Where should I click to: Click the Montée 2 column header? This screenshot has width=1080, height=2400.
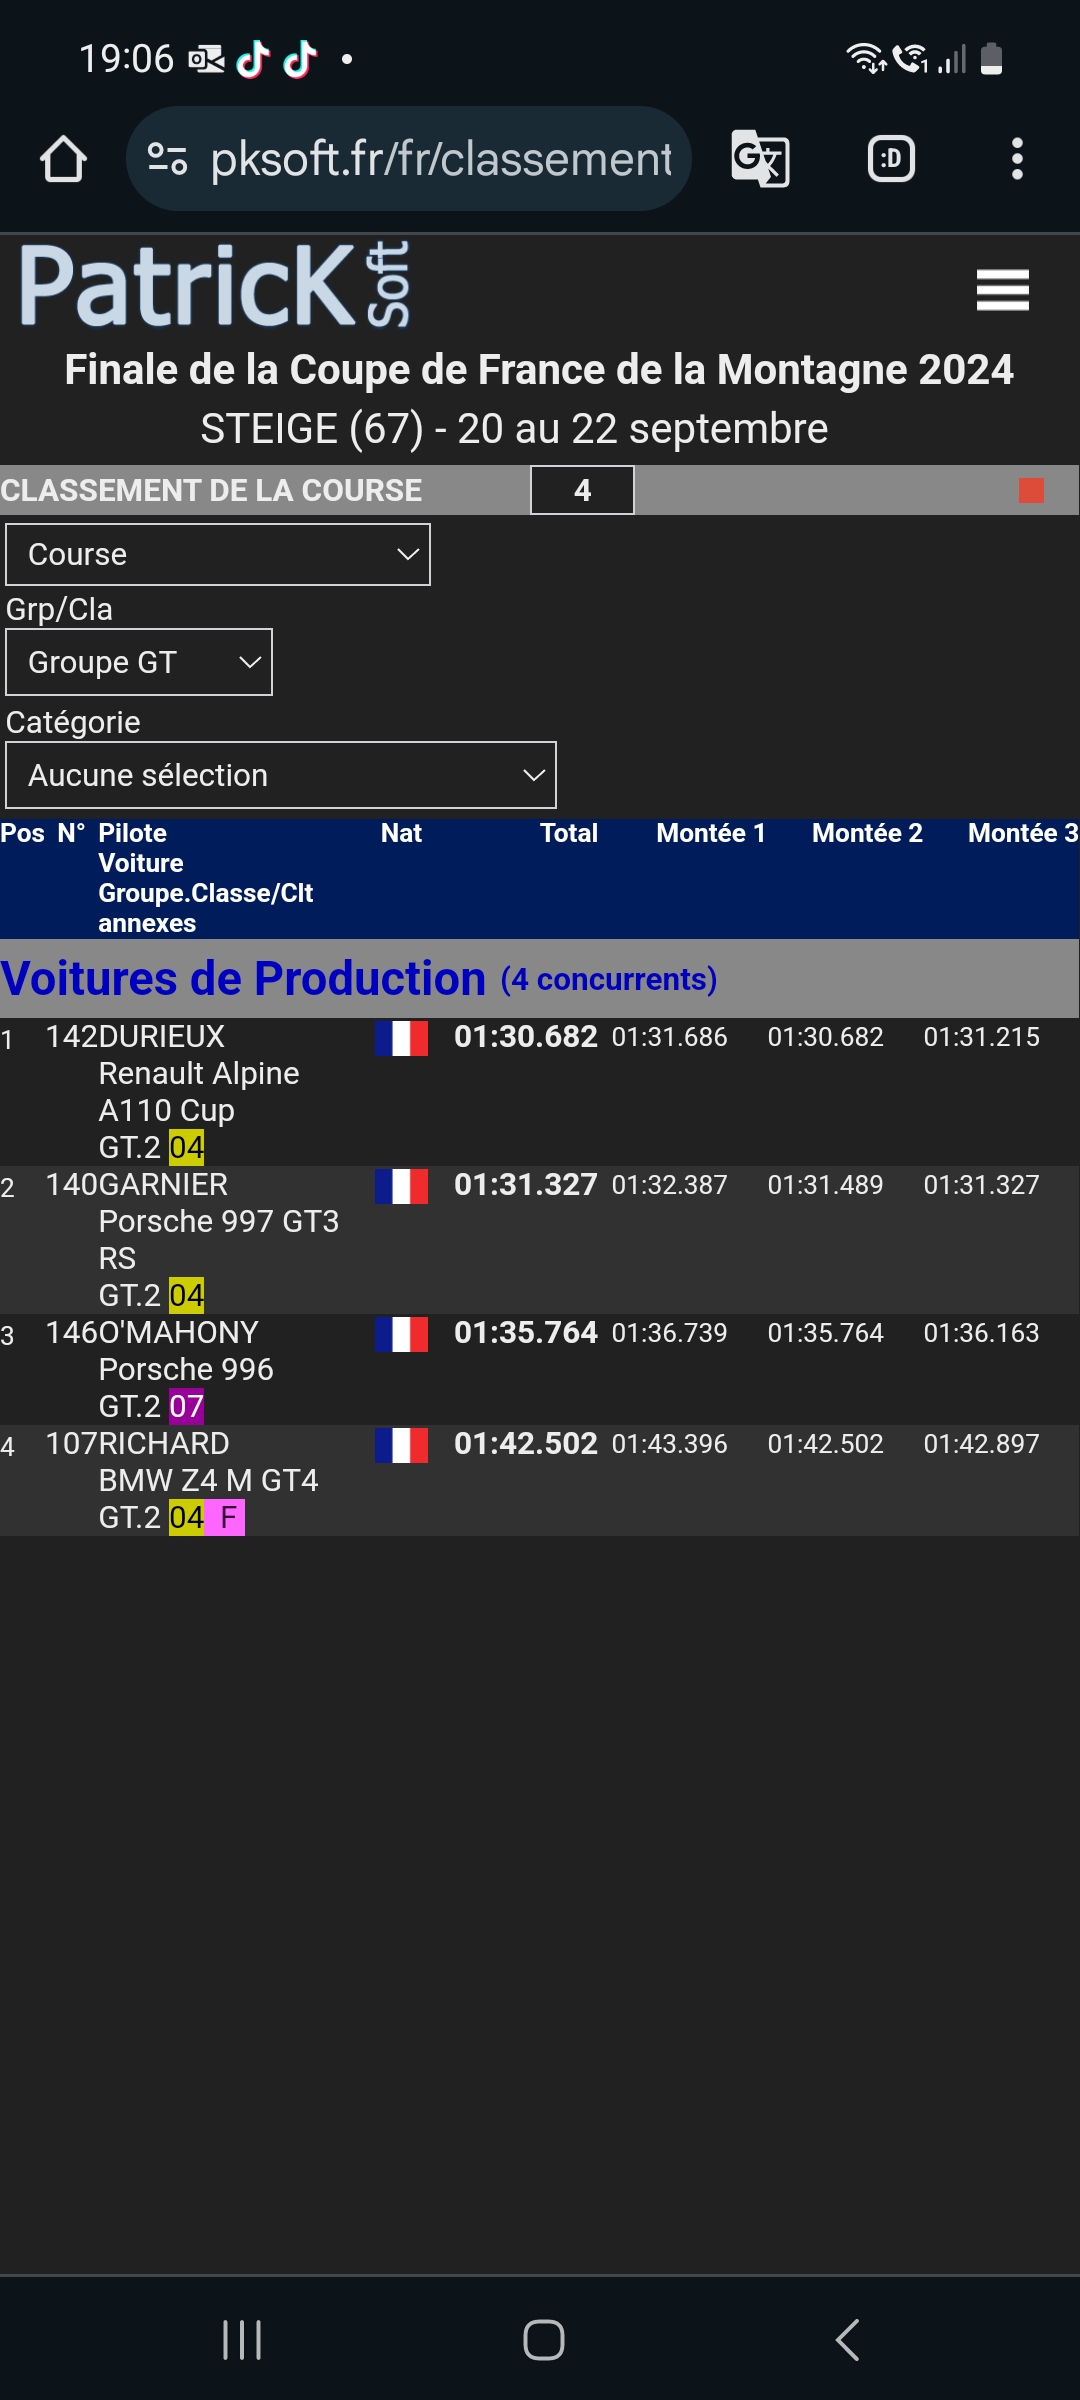click(x=867, y=833)
